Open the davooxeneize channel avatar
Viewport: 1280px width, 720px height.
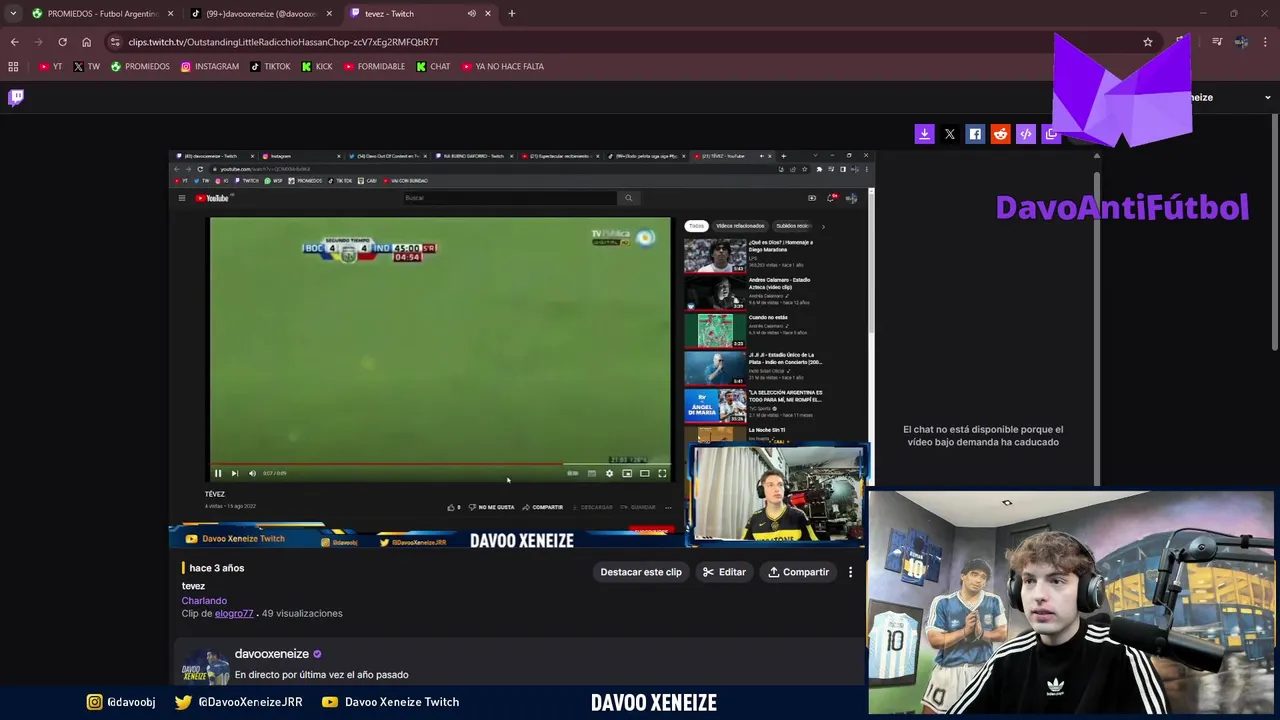[205, 667]
